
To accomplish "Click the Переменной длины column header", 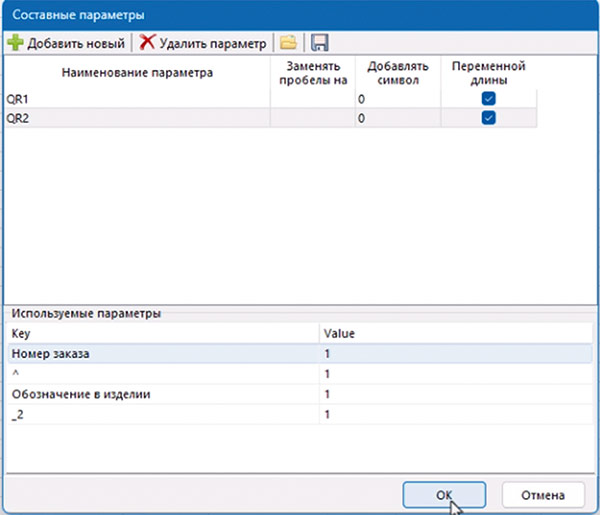I will [488, 73].
